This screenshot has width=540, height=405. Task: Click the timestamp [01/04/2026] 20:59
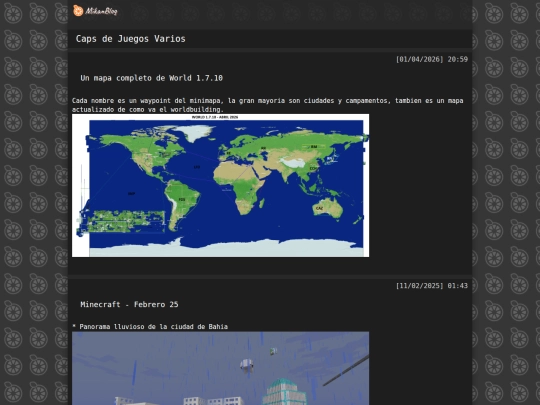click(432, 59)
